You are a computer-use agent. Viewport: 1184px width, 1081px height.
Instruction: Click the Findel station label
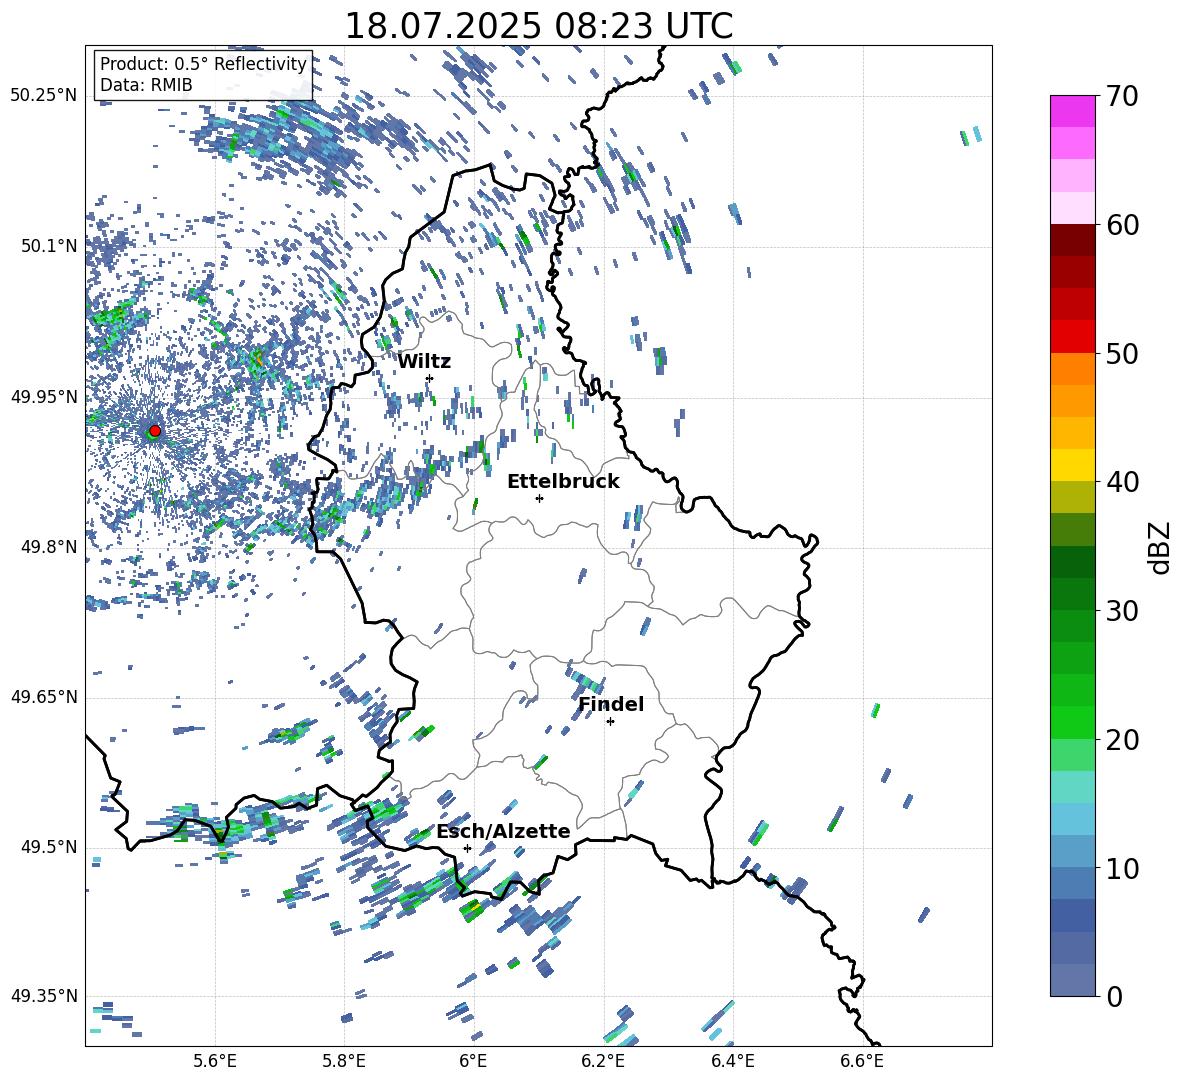pyautogui.click(x=611, y=704)
